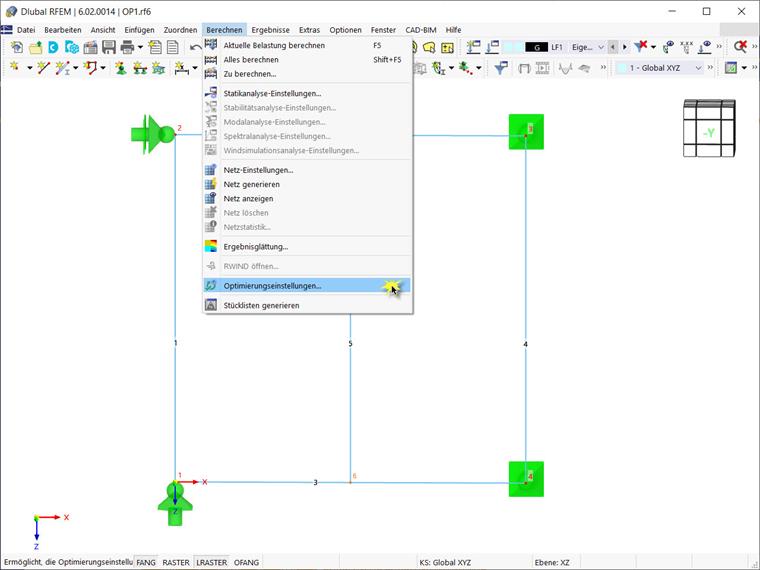Add a new nodal support
This screenshot has width=760, height=570.
point(121,68)
